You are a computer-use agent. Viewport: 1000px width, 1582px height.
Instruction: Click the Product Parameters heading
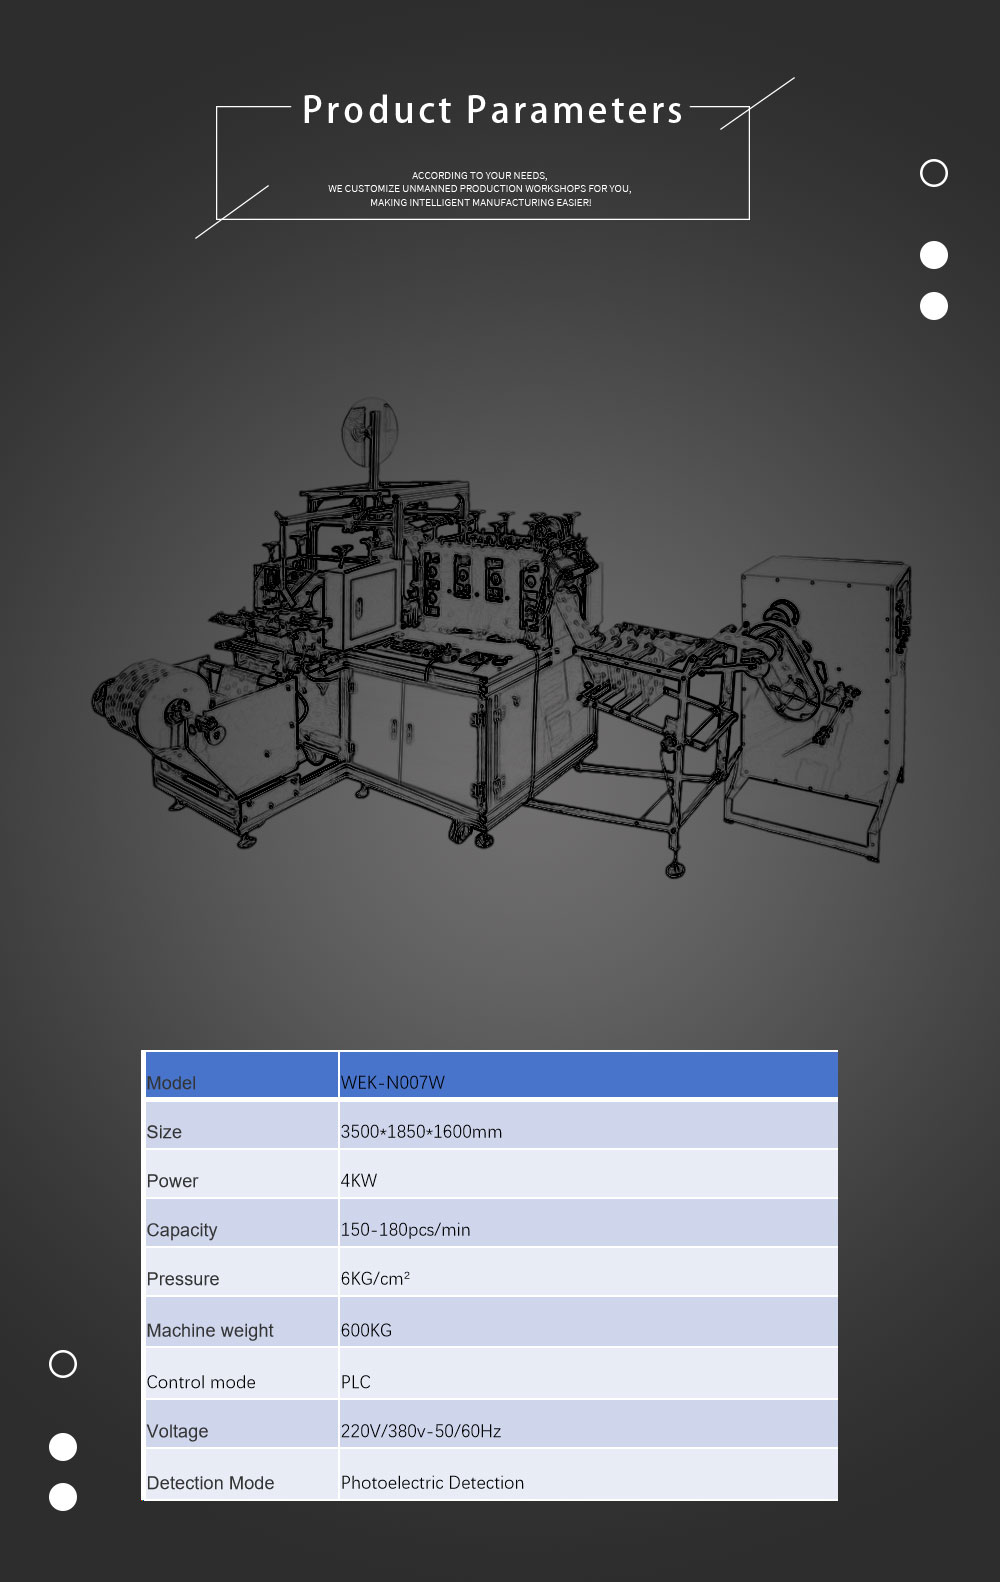click(492, 110)
